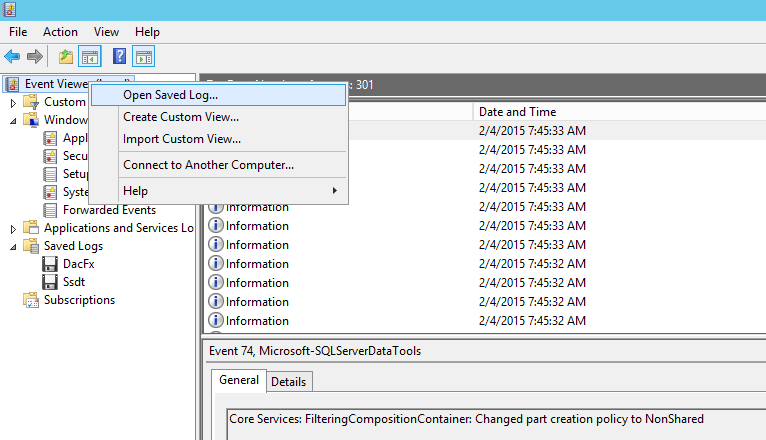The image size is (766, 440).
Task: Select the Subscriptions tree item
Action: pos(80,300)
